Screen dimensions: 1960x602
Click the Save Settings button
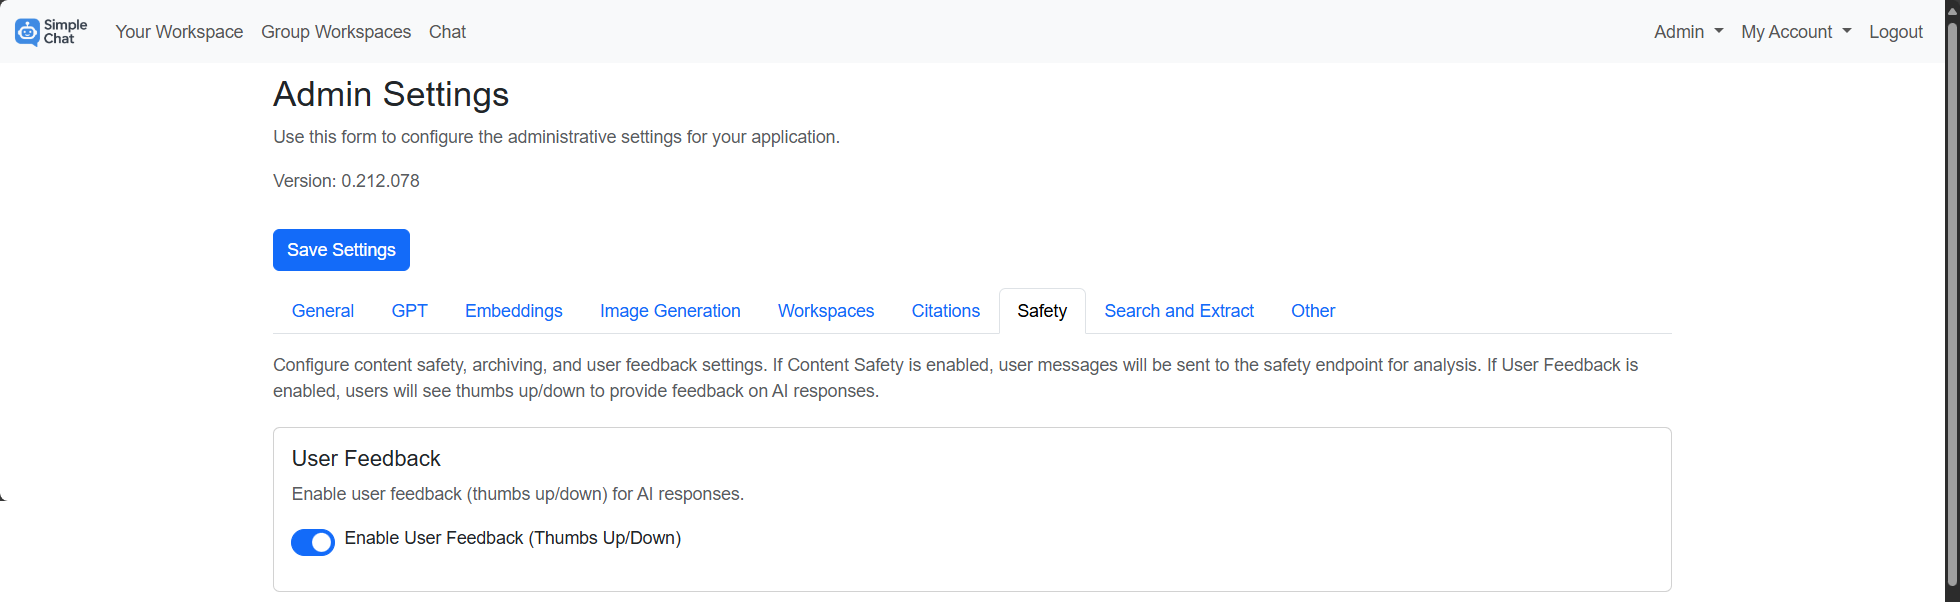(341, 250)
